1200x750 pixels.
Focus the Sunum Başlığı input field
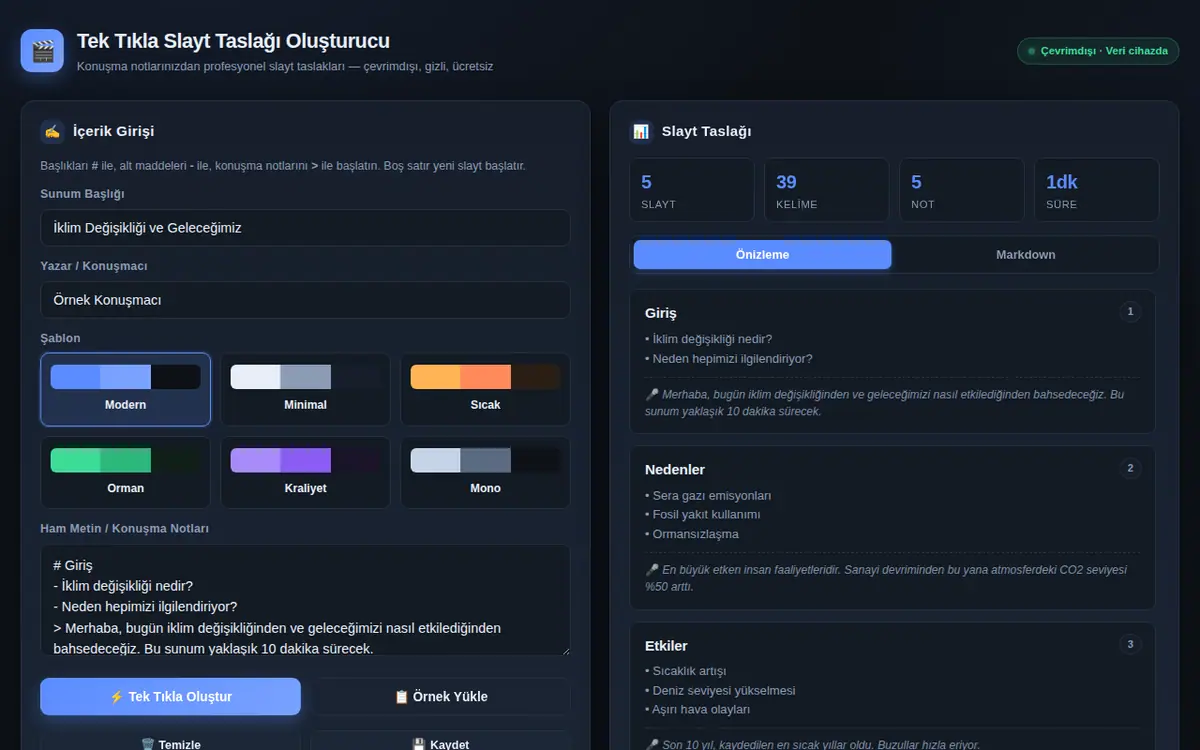tap(306, 228)
